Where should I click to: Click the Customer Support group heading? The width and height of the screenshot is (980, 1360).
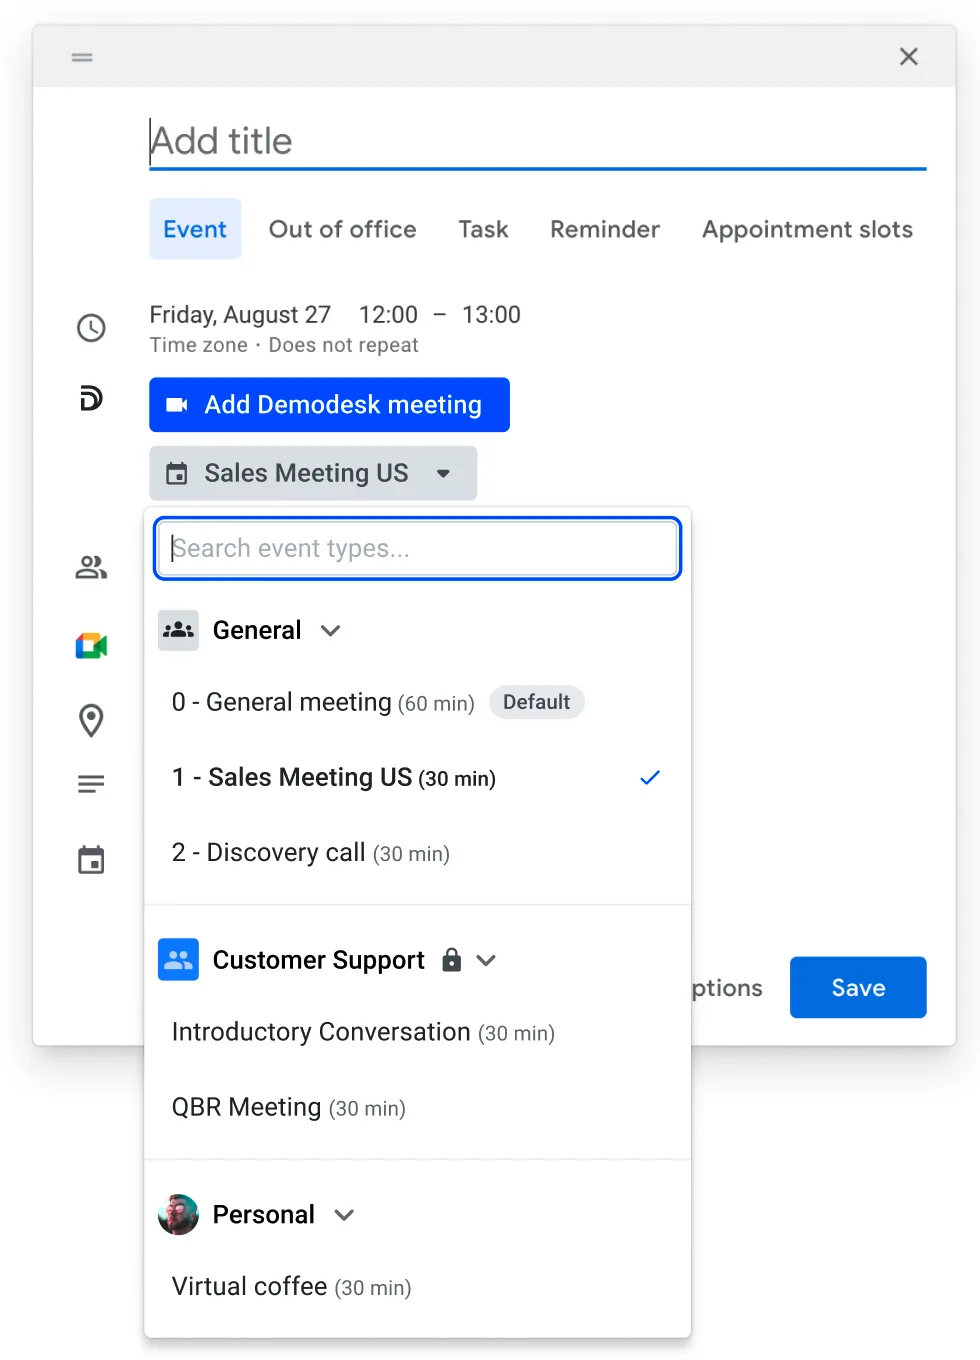pyautogui.click(x=318, y=960)
